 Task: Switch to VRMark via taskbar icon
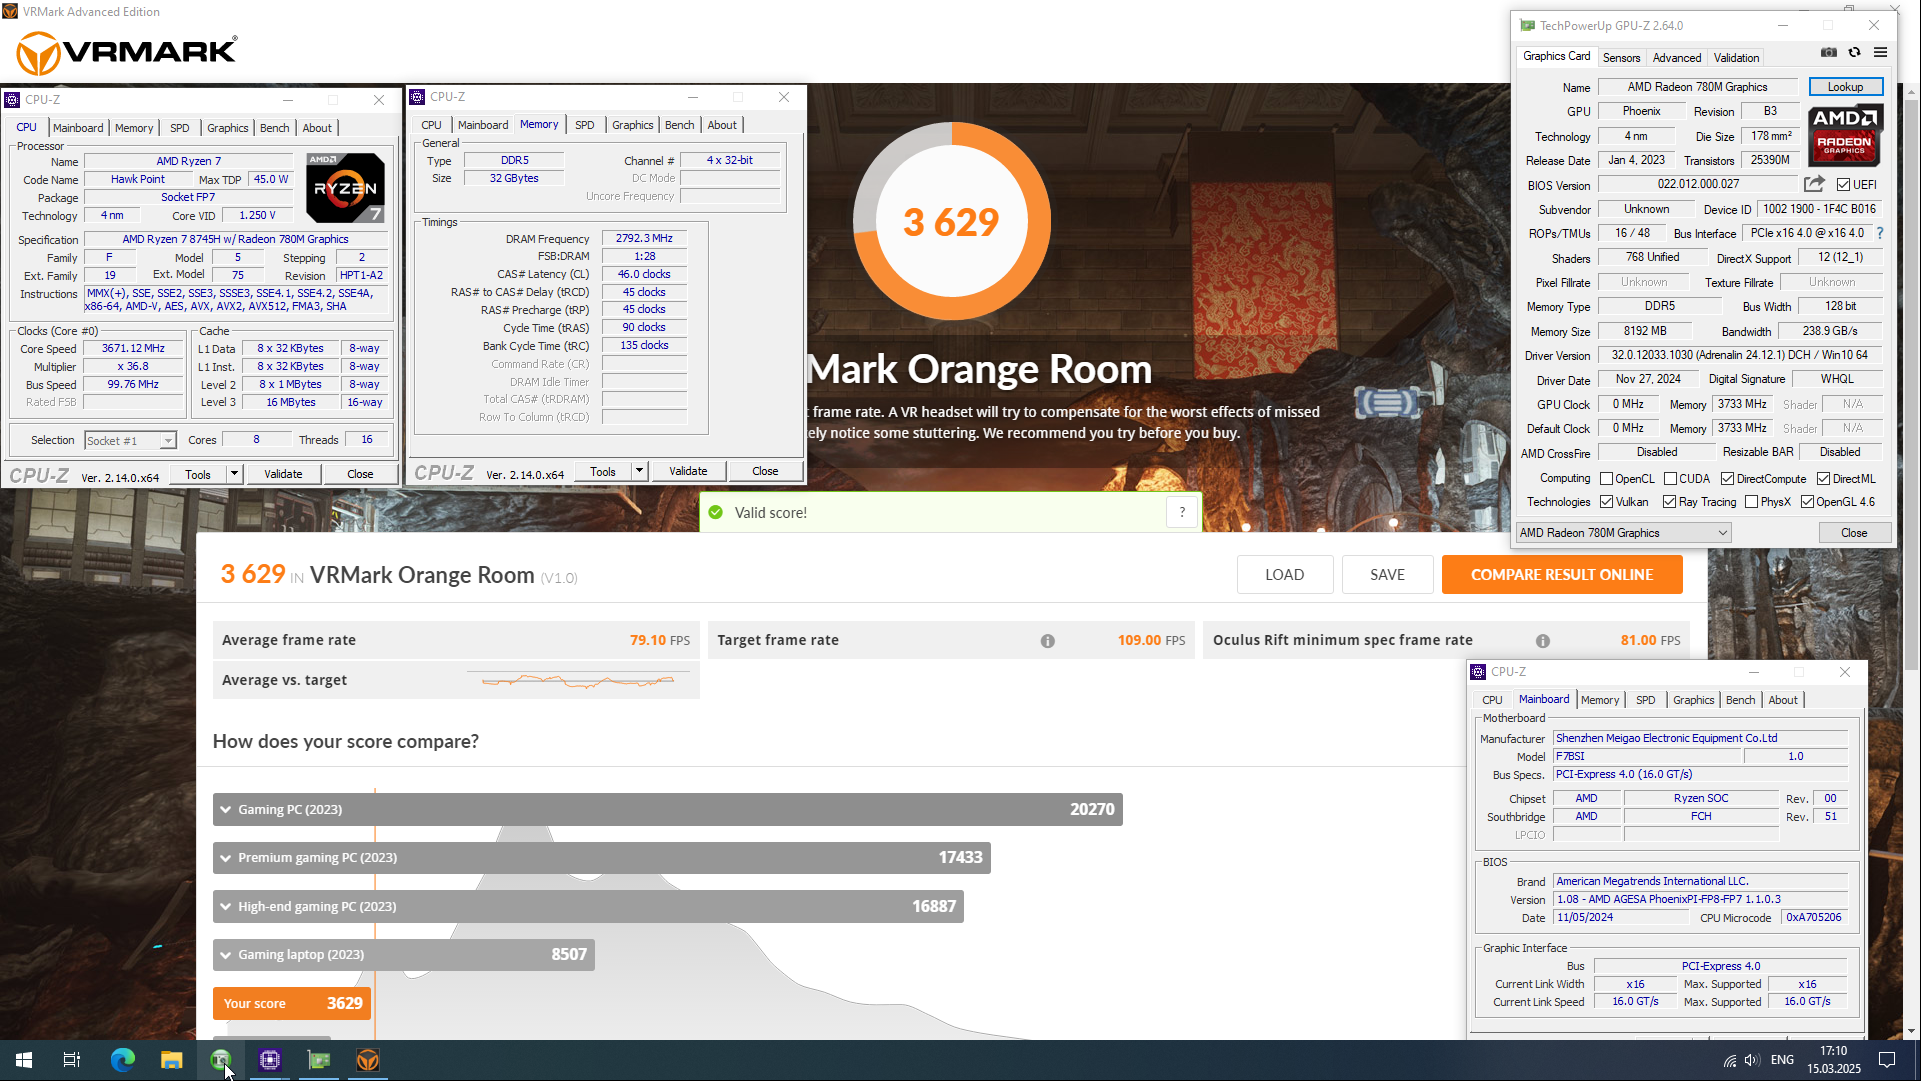pos(368,1060)
